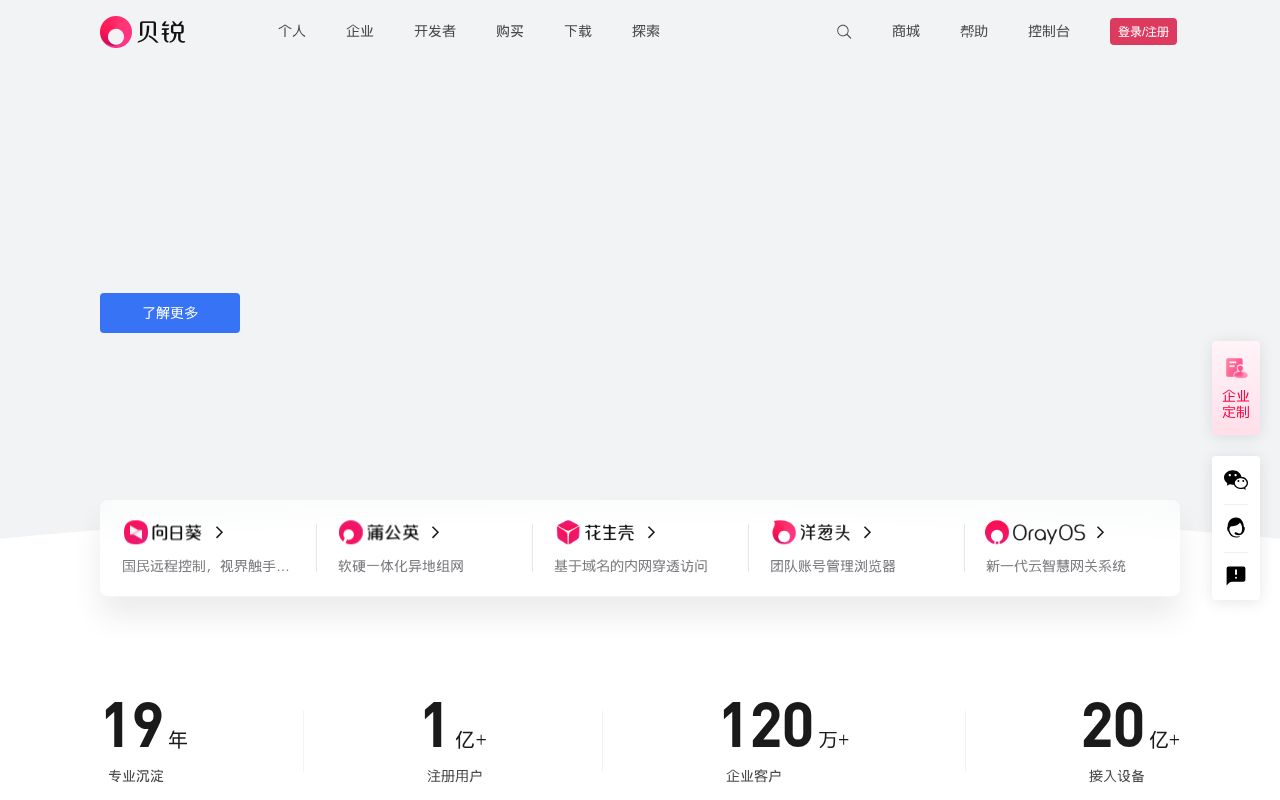Click the 接入设备 statistic label
This screenshot has height=800, width=1280.
[1117, 776]
